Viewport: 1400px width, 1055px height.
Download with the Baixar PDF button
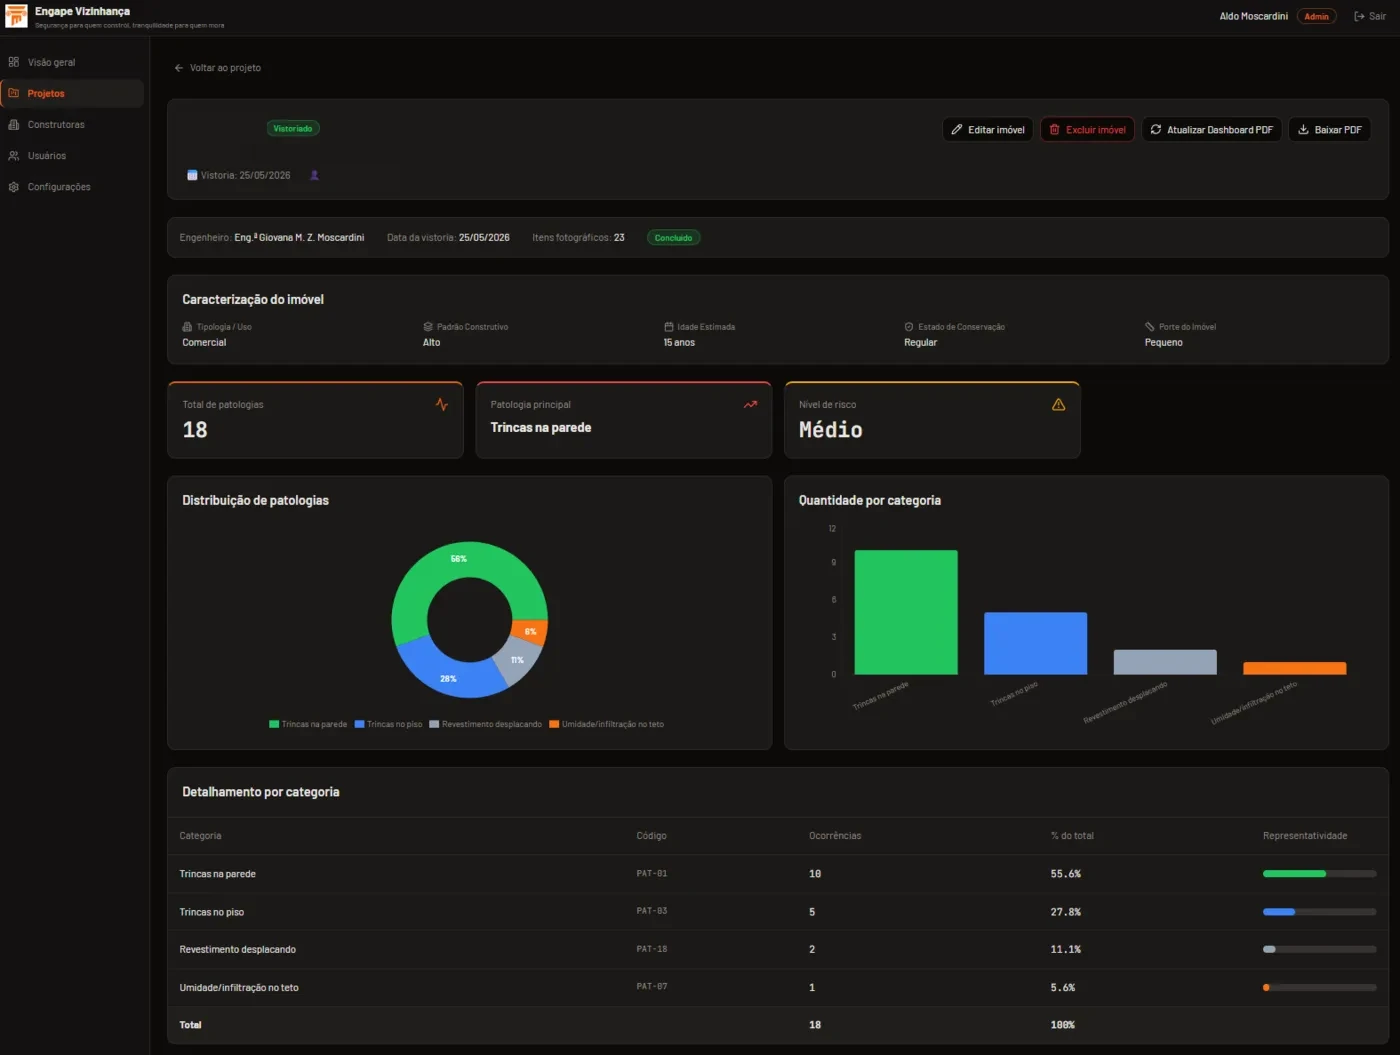pos(1329,129)
